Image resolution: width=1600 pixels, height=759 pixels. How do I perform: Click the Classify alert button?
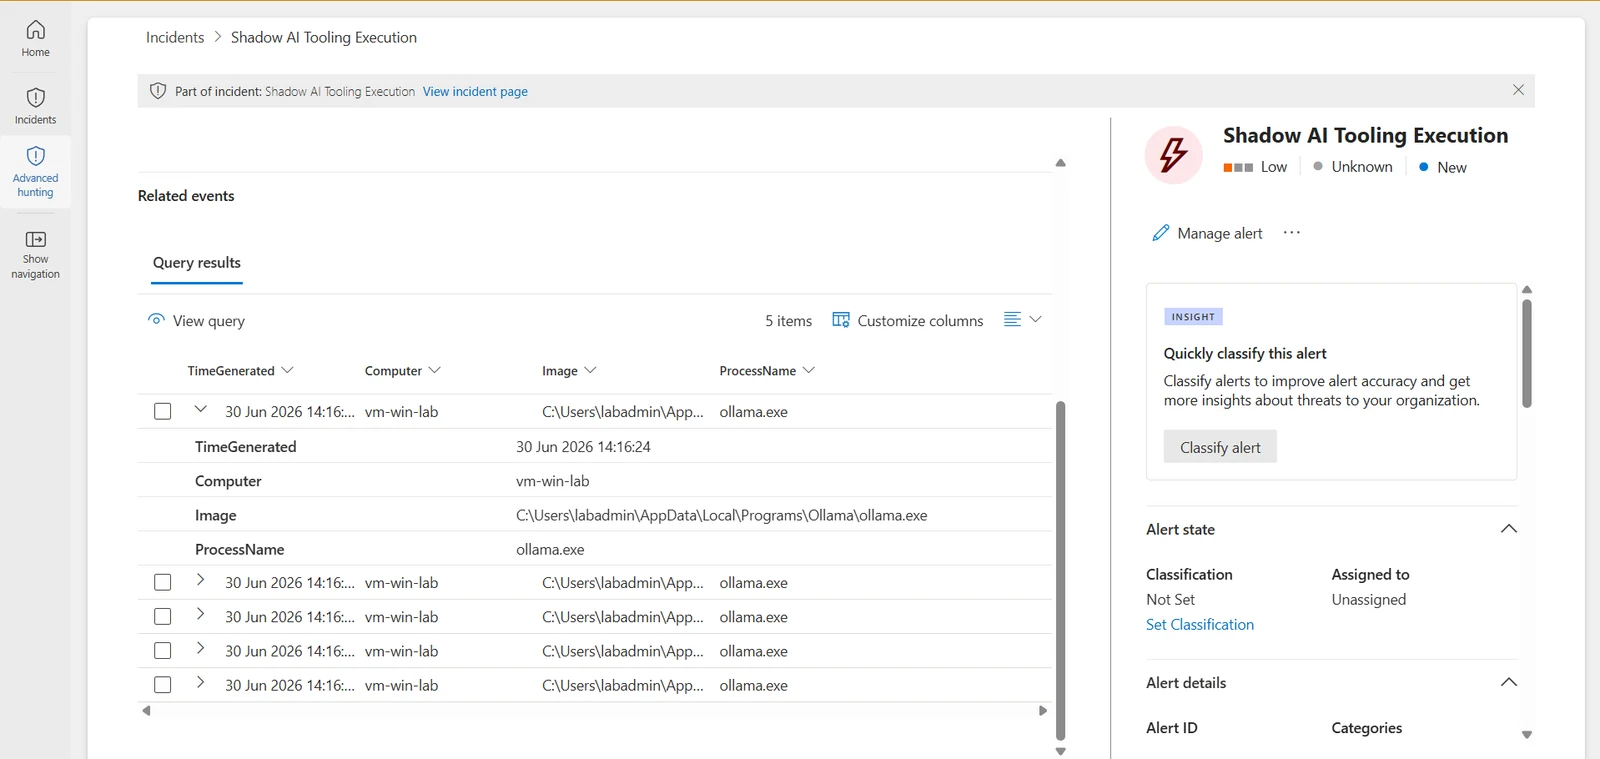[x=1220, y=447]
